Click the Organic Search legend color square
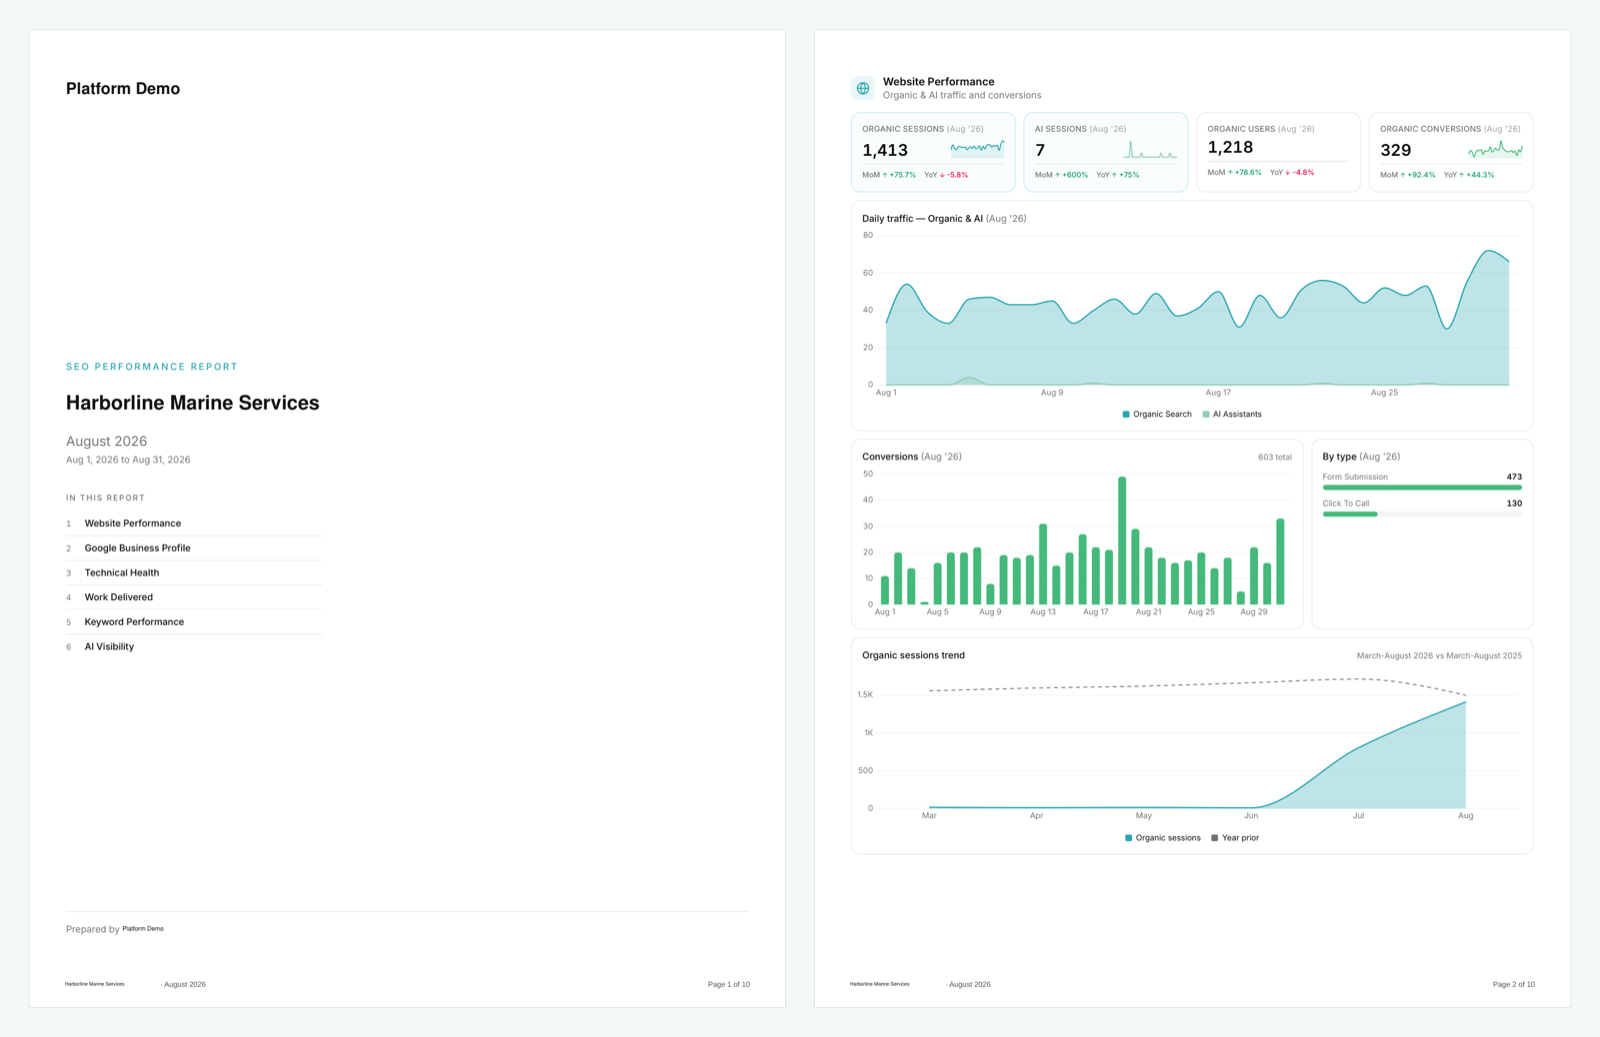Image resolution: width=1600 pixels, height=1037 pixels. (1126, 414)
